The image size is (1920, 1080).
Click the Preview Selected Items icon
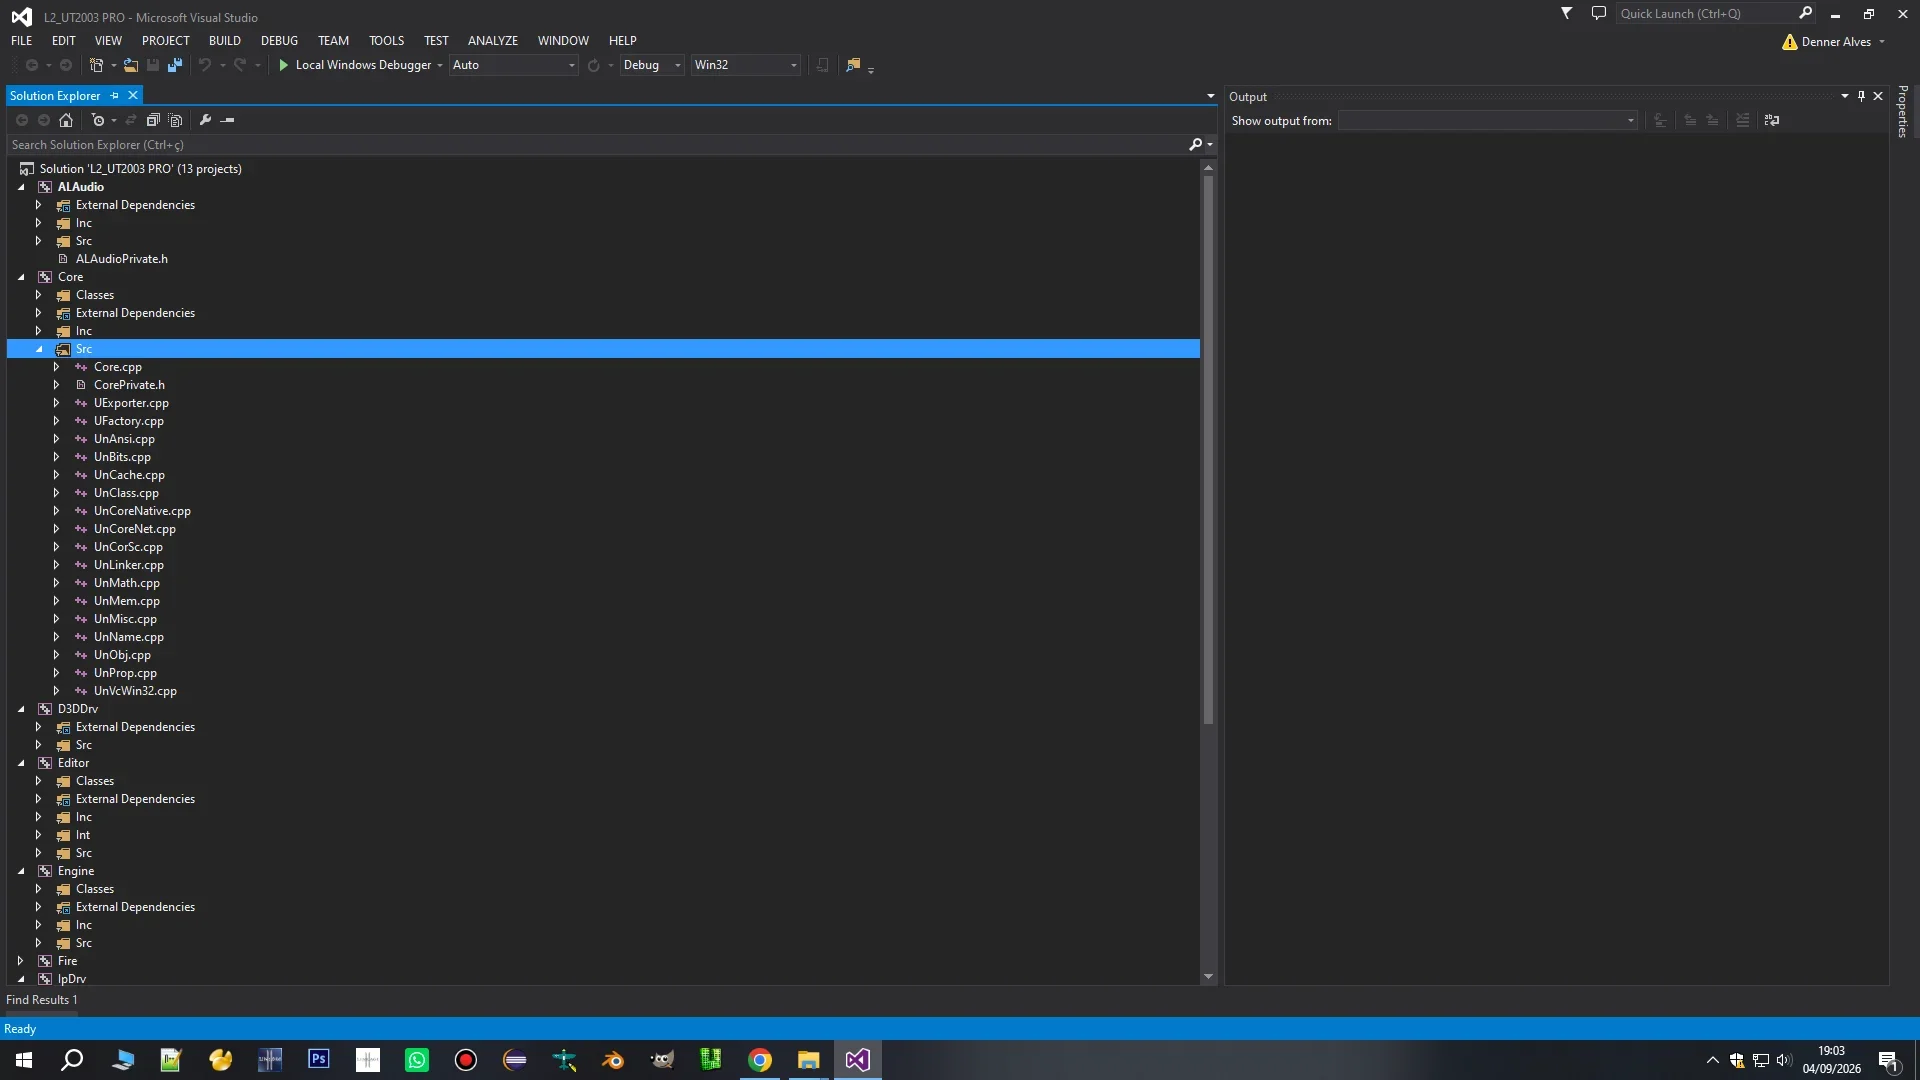[228, 120]
